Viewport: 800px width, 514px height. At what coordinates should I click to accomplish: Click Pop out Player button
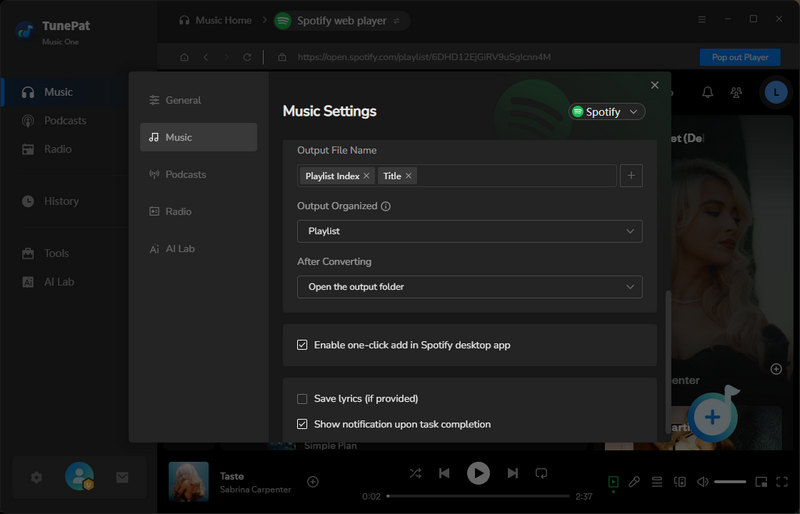tap(740, 57)
